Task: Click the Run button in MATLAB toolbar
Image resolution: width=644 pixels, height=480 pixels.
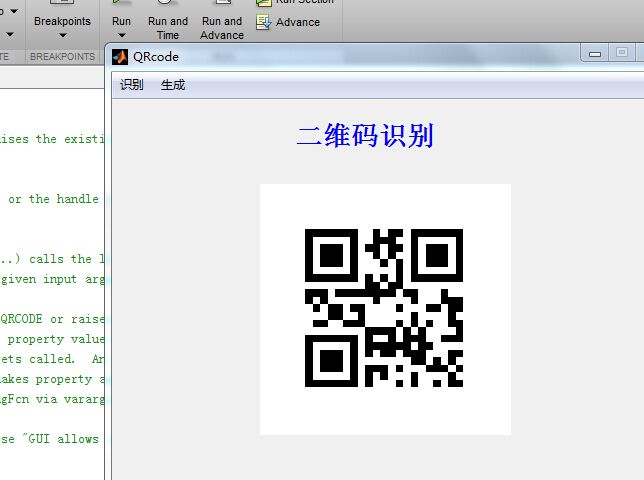Action: point(121,21)
